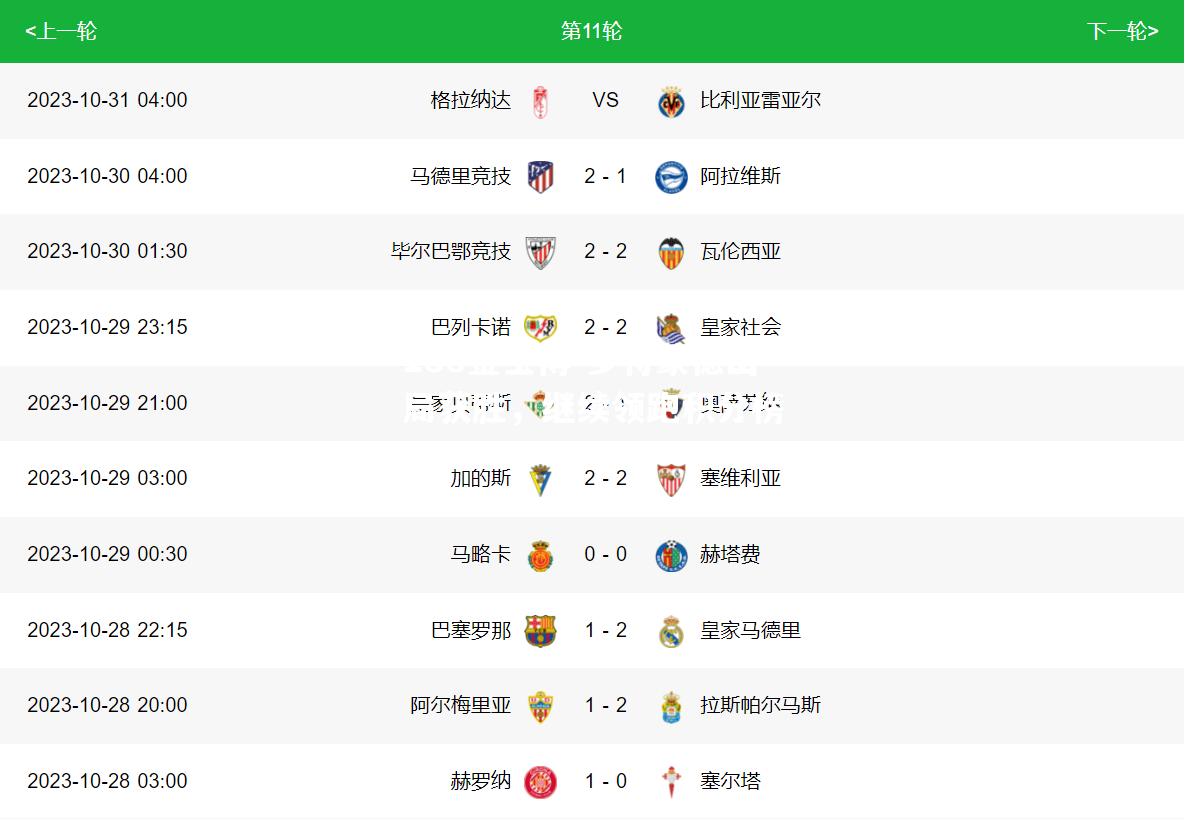Click the Celta Vigo crest icon

(x=671, y=782)
